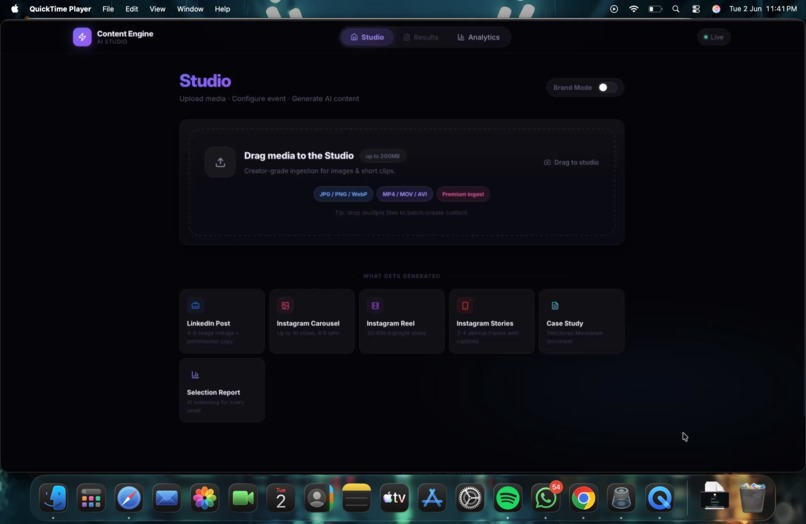Select the MP4 / MOV / AVI tag
Screen dimensions: 806x524
(405, 194)
